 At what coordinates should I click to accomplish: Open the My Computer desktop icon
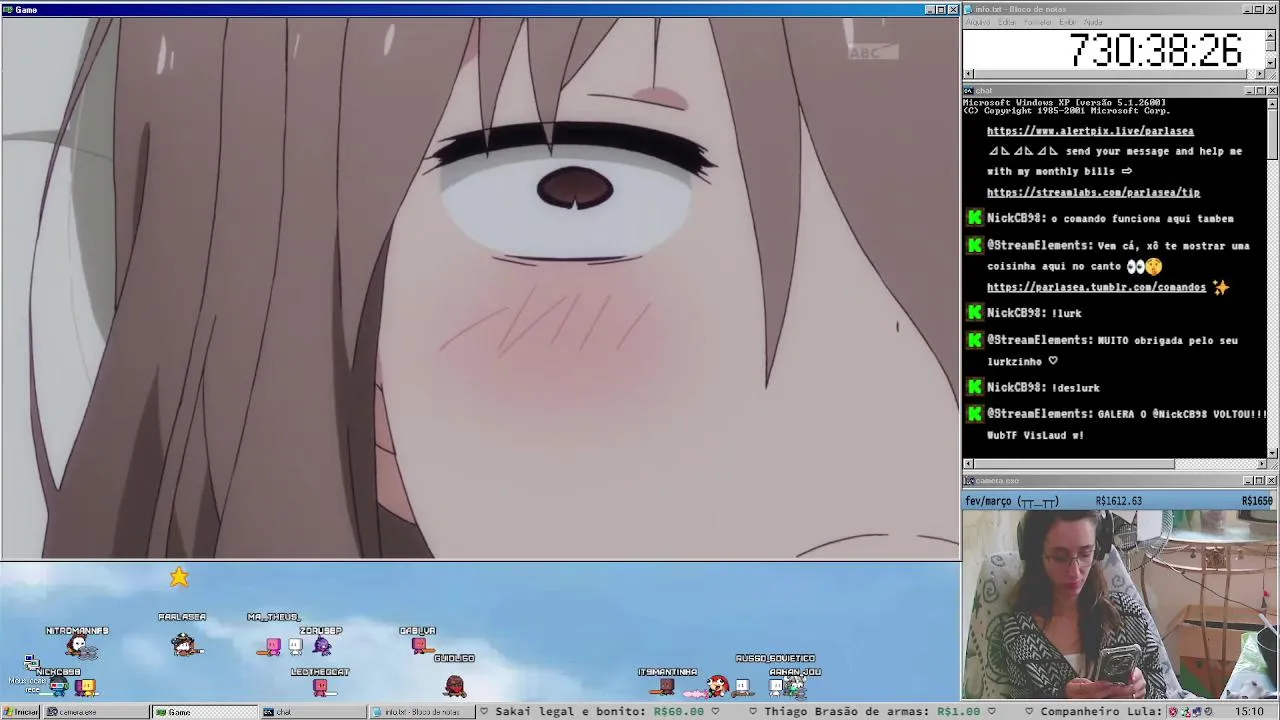[x=31, y=664]
